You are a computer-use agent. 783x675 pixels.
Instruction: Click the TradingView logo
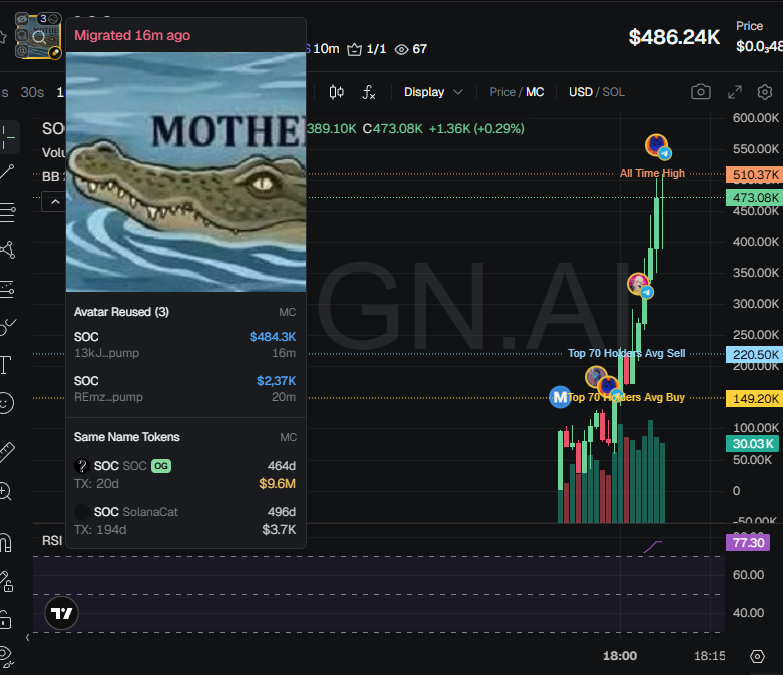tap(61, 613)
